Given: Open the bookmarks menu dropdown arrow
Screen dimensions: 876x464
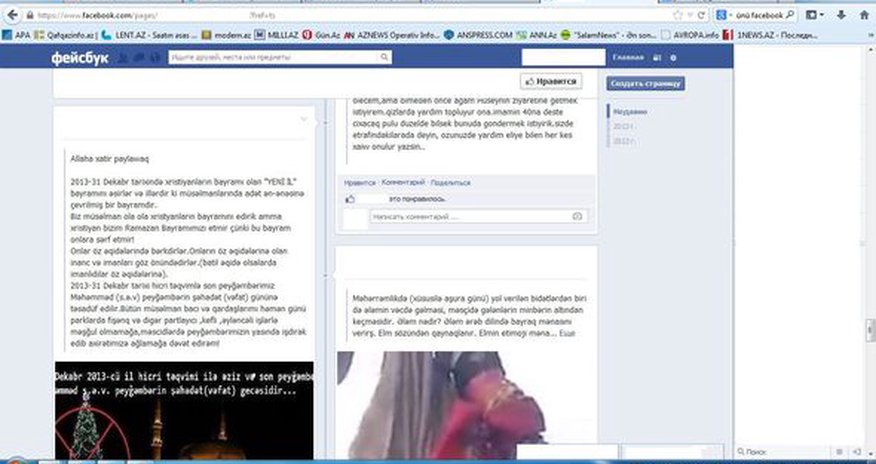Looking at the screenshot, I should pos(822,16).
